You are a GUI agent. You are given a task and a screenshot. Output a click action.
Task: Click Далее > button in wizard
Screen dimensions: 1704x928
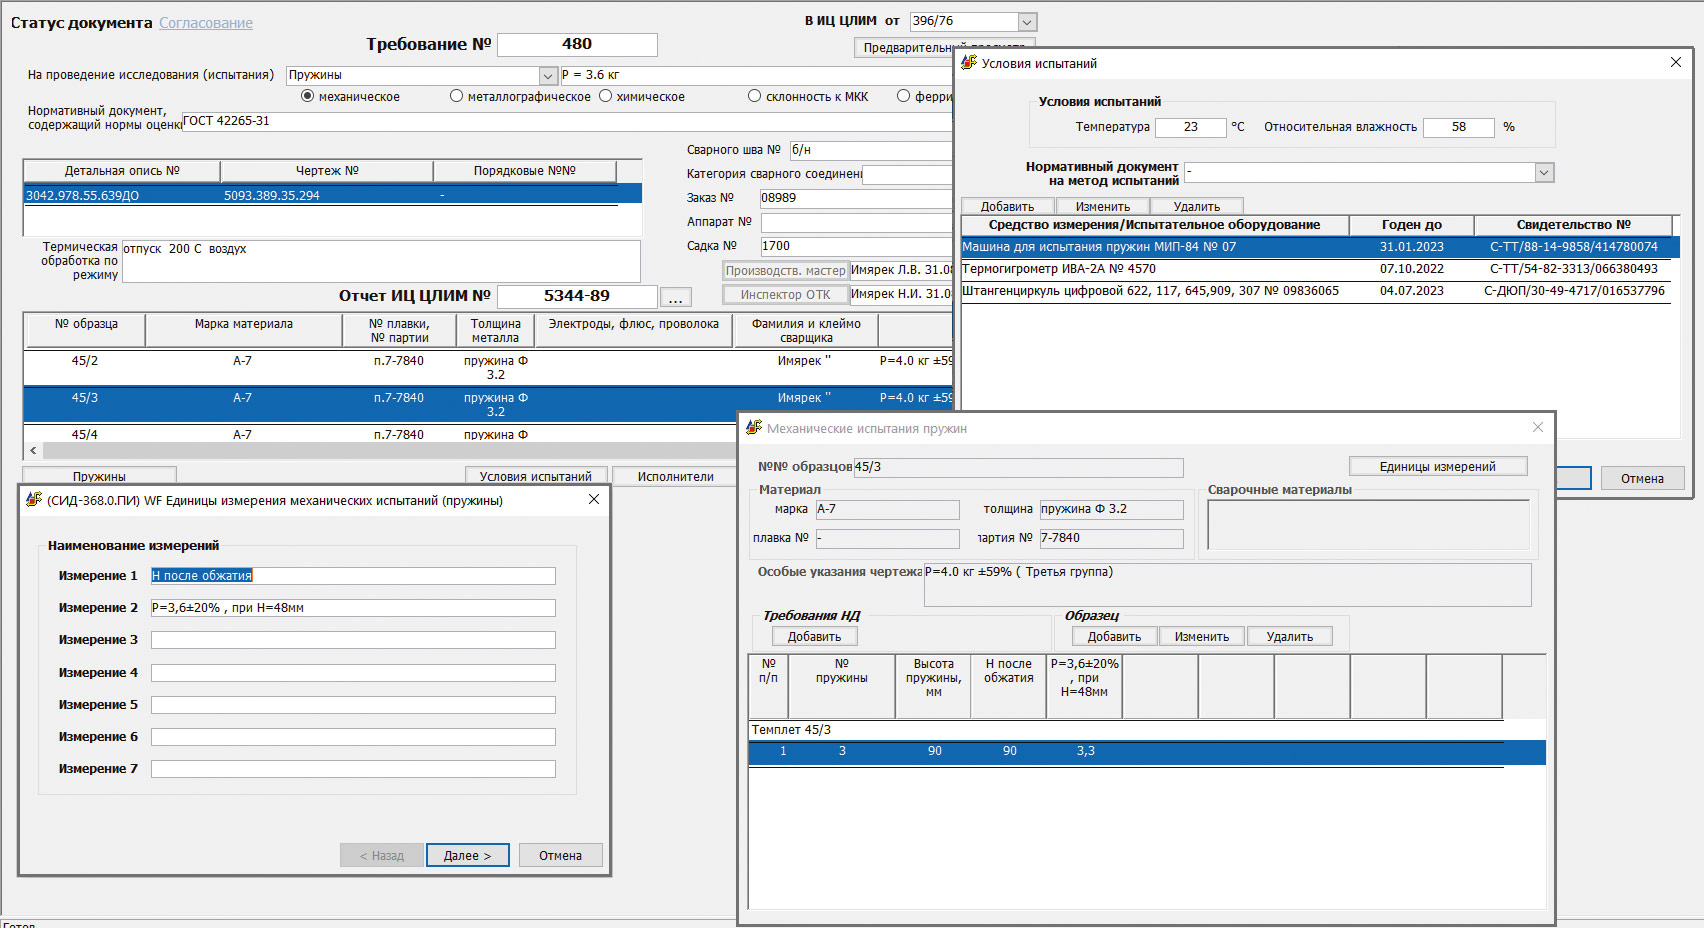click(x=467, y=855)
